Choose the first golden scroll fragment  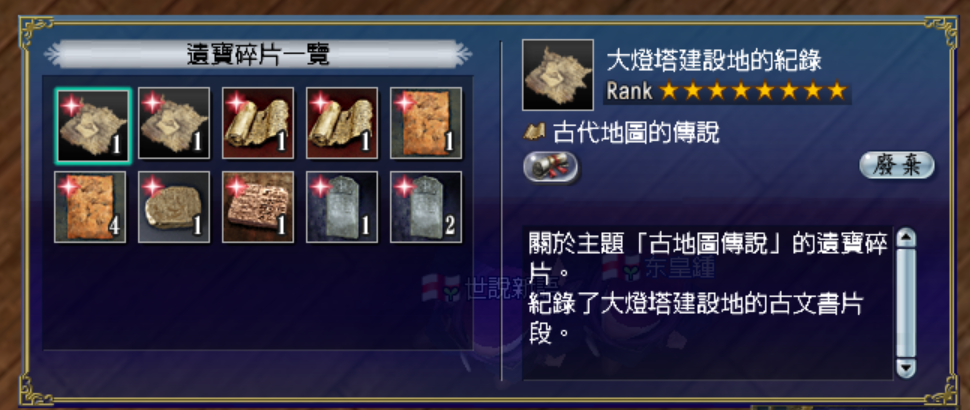click(x=258, y=123)
